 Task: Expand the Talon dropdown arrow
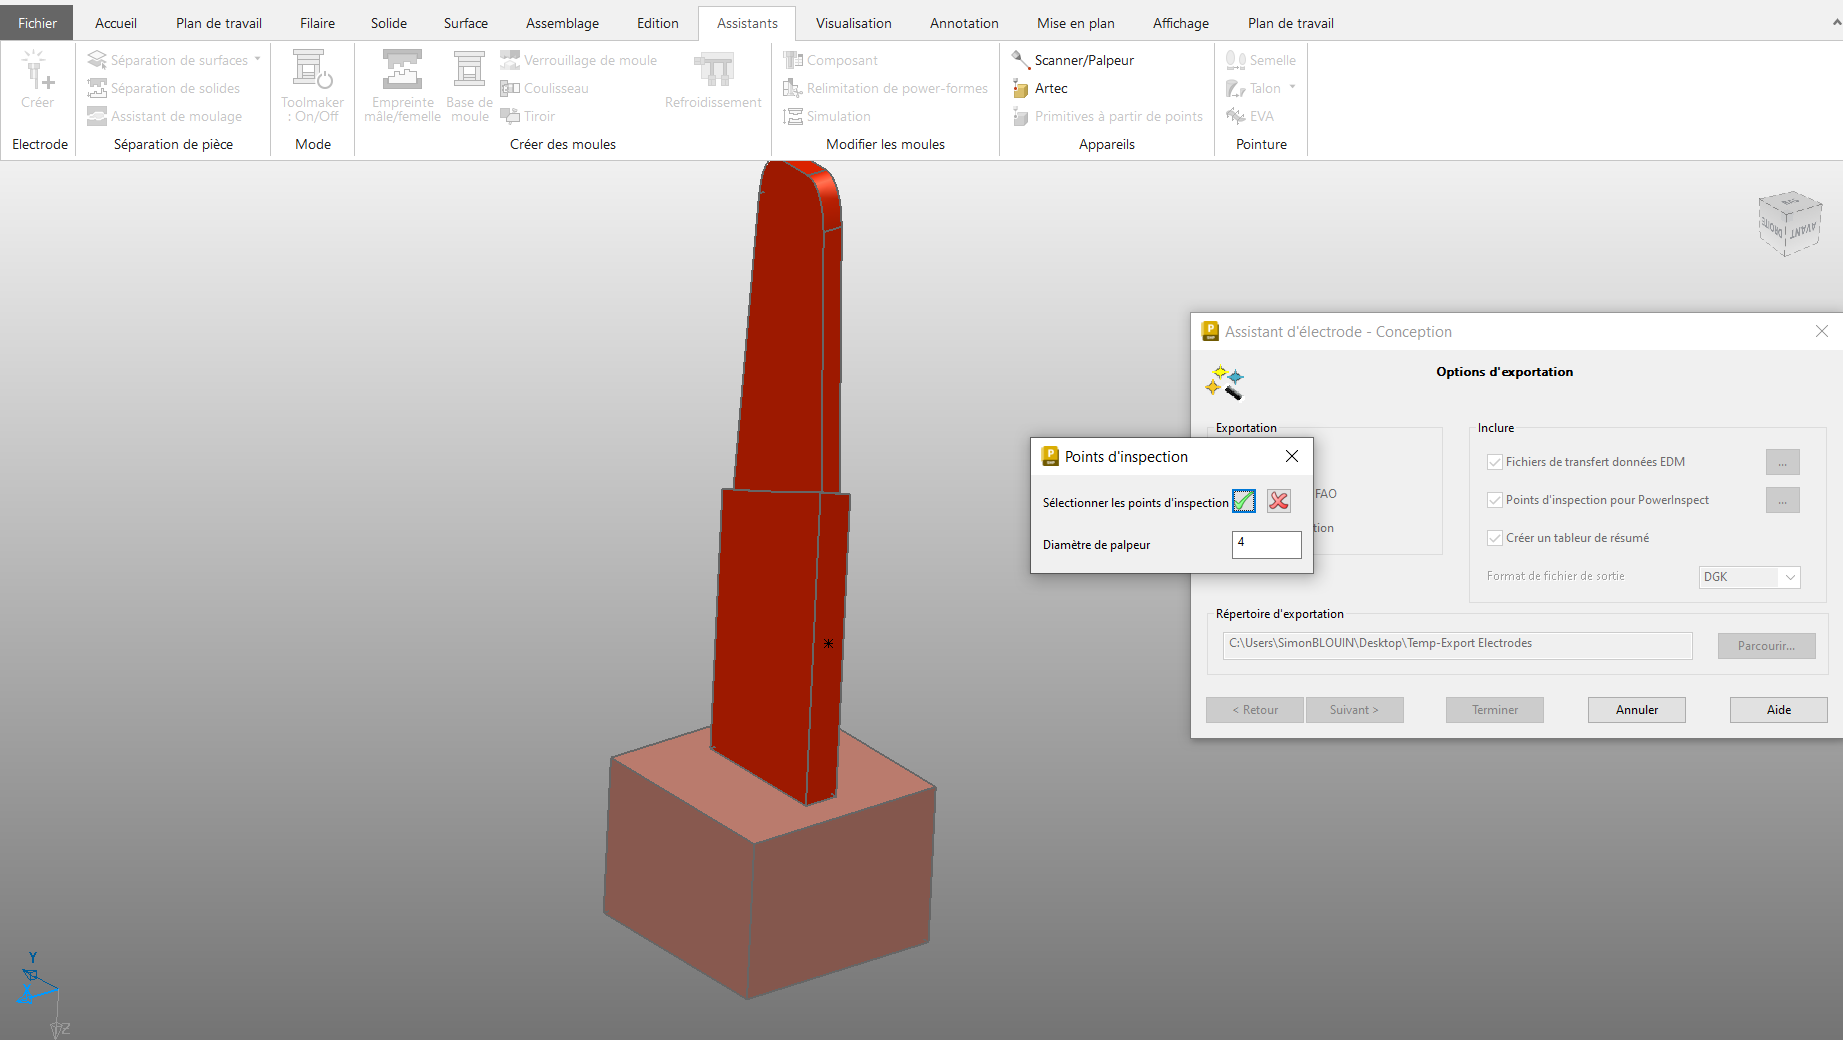tap(1293, 88)
